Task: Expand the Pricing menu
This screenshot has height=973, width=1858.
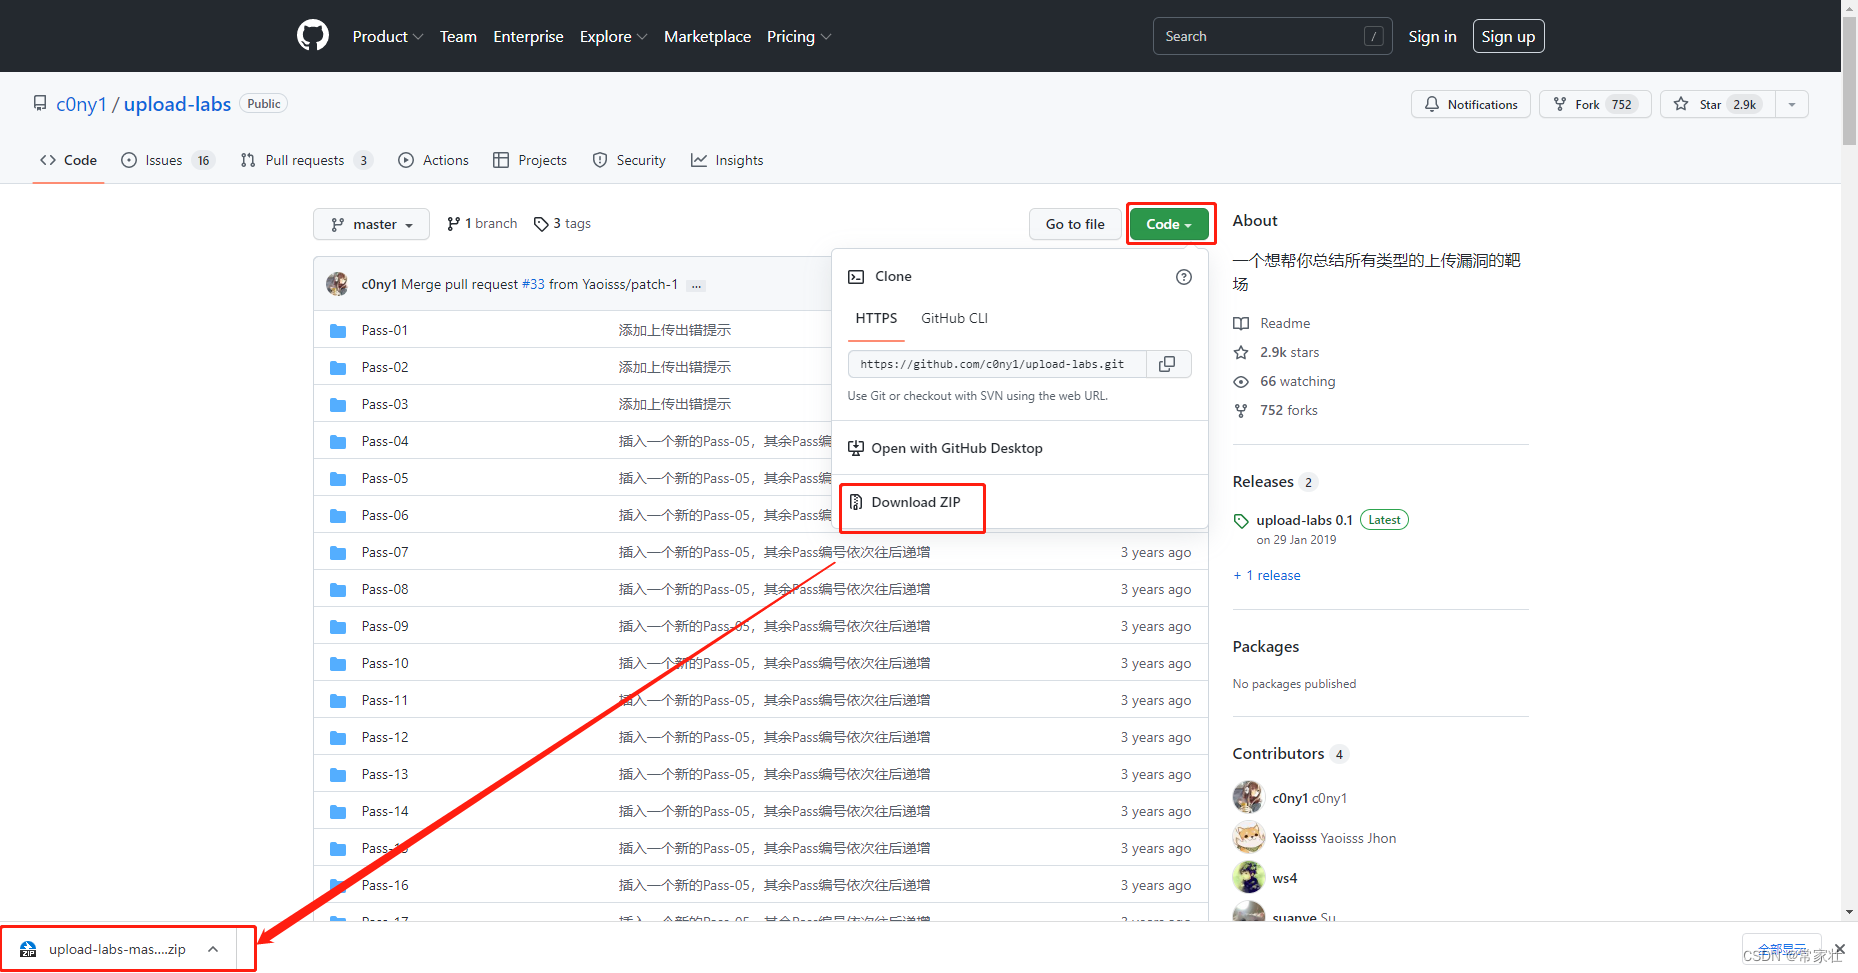Action: pyautogui.click(x=799, y=36)
